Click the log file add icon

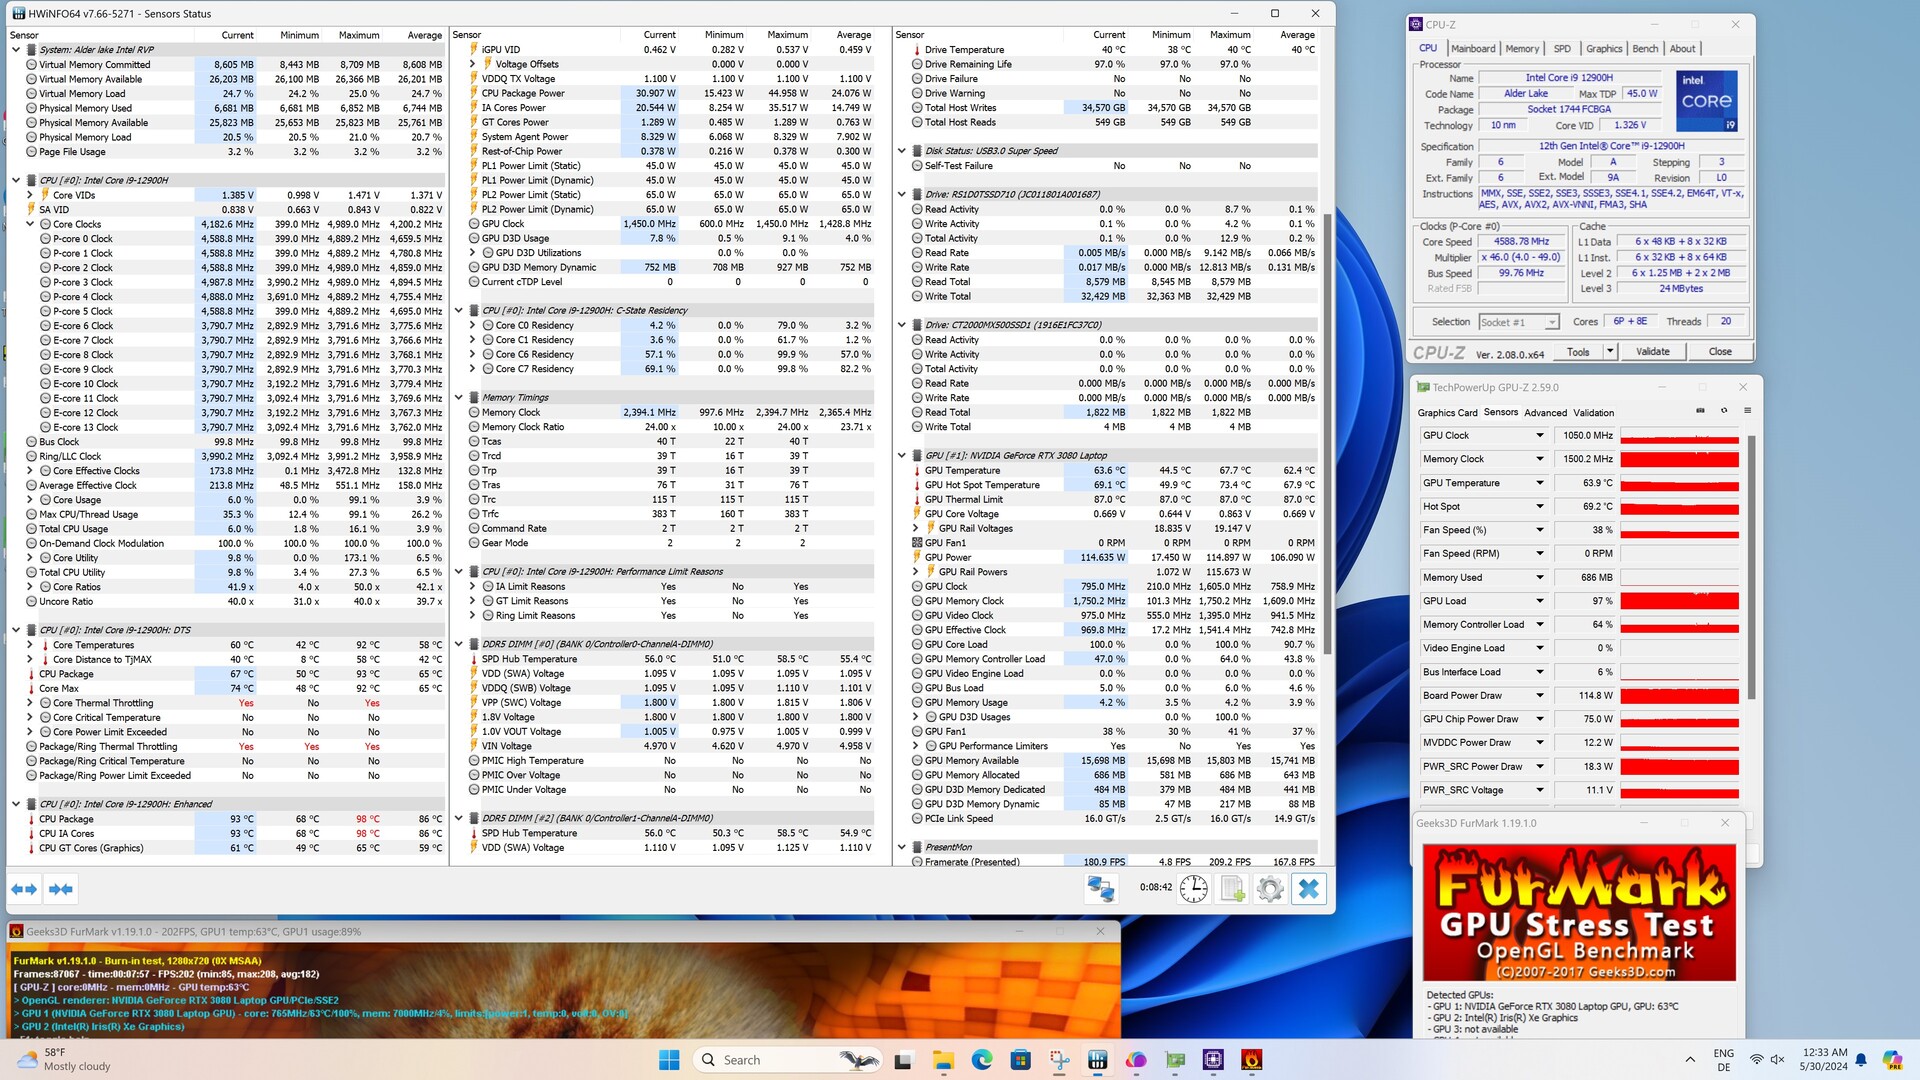(x=1232, y=888)
